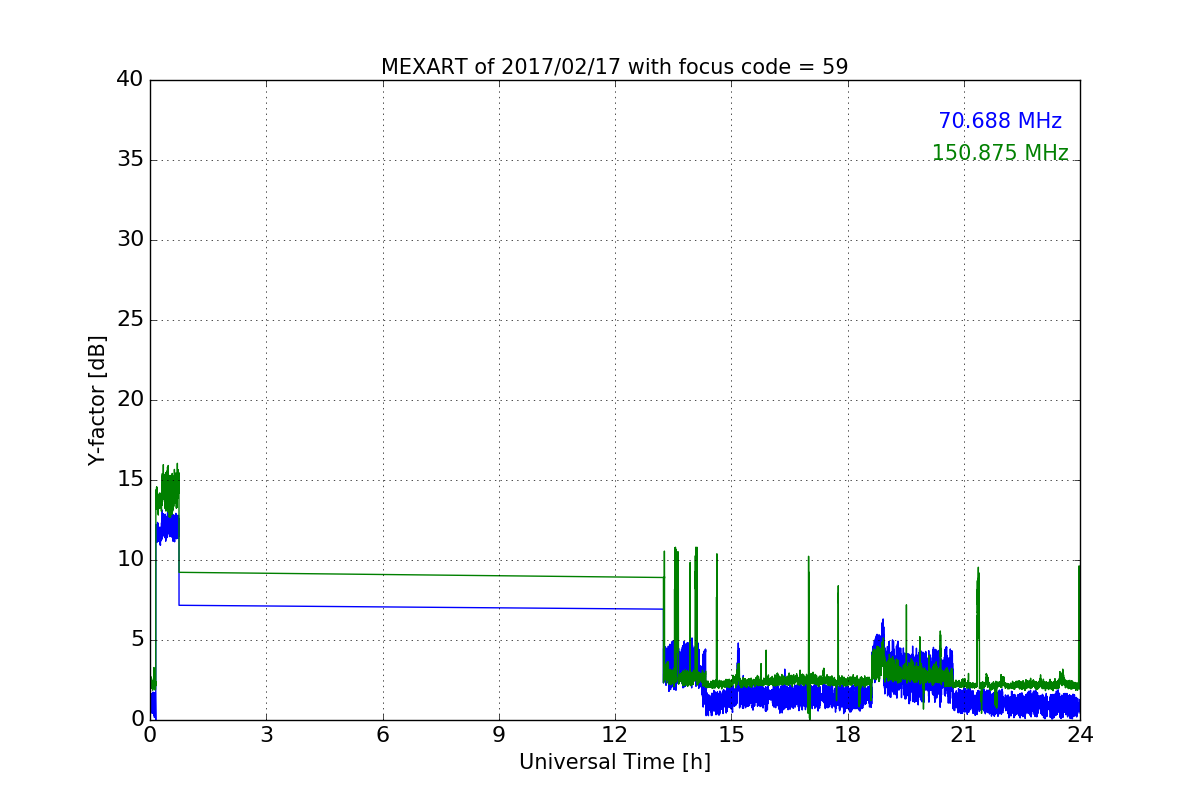This screenshot has width=1200, height=800.
Task: Click x-axis tick label 6
Action: point(383,734)
